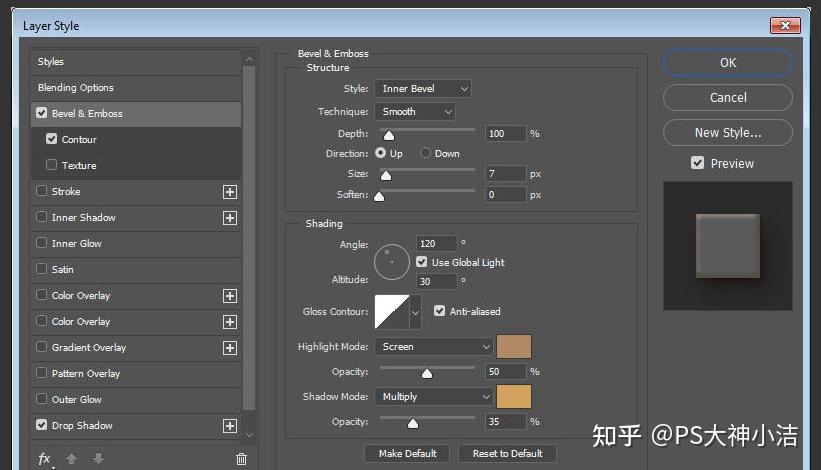
Task: Enable the Satin checkbox
Action: pos(42,269)
